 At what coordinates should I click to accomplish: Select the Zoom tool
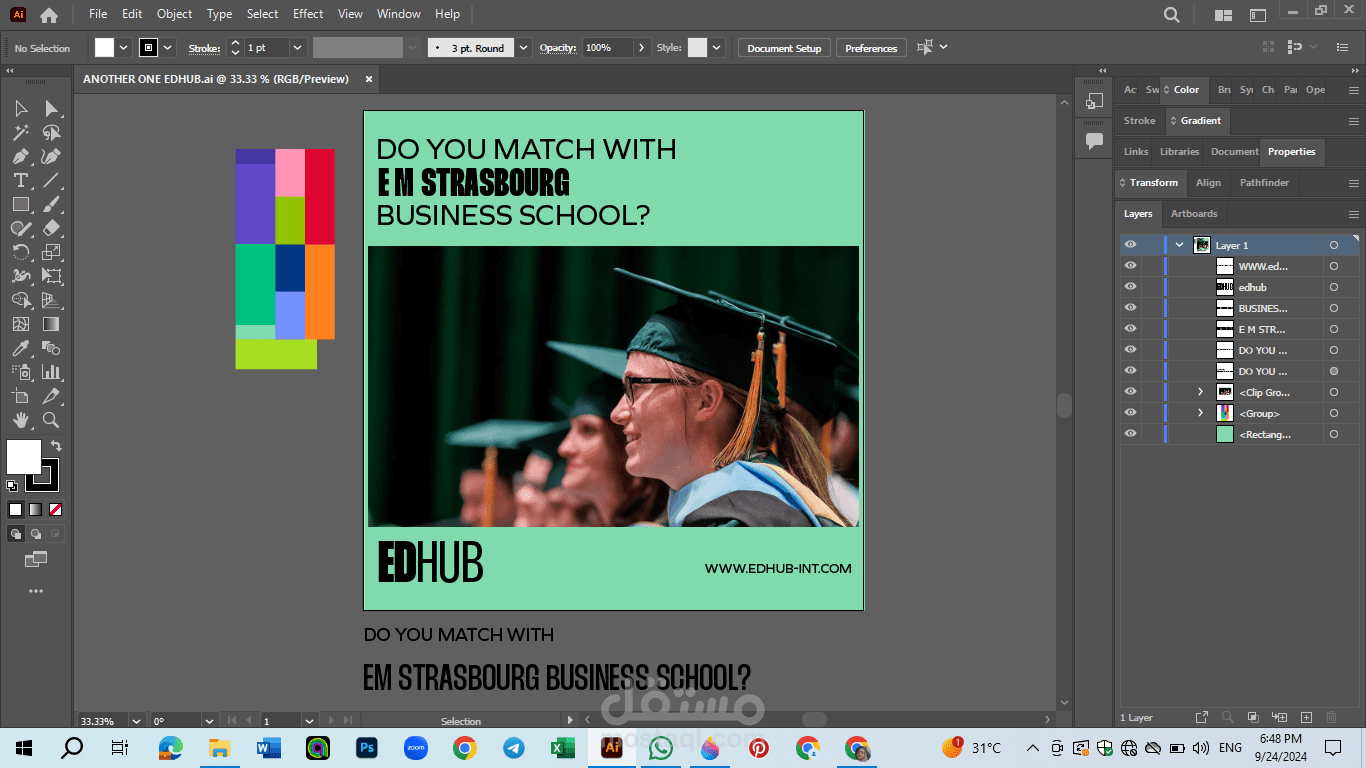click(x=51, y=420)
